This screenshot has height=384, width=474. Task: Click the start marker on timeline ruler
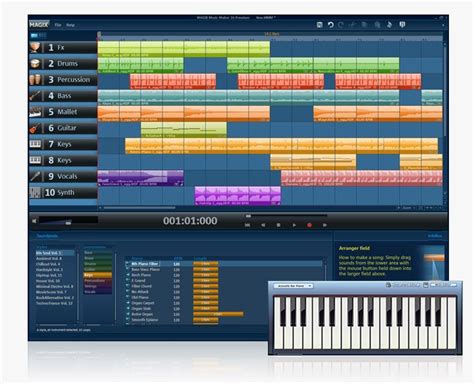tap(99, 34)
